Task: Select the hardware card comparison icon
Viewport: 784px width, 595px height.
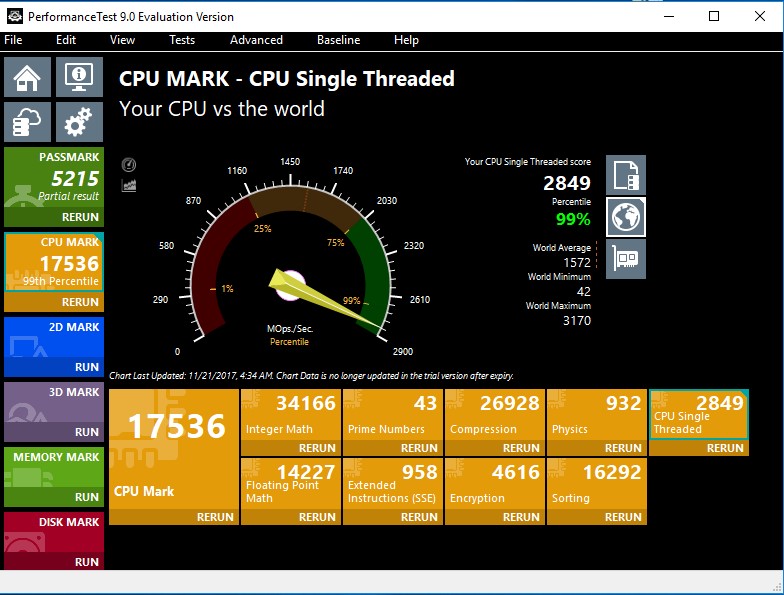Action: [626, 258]
